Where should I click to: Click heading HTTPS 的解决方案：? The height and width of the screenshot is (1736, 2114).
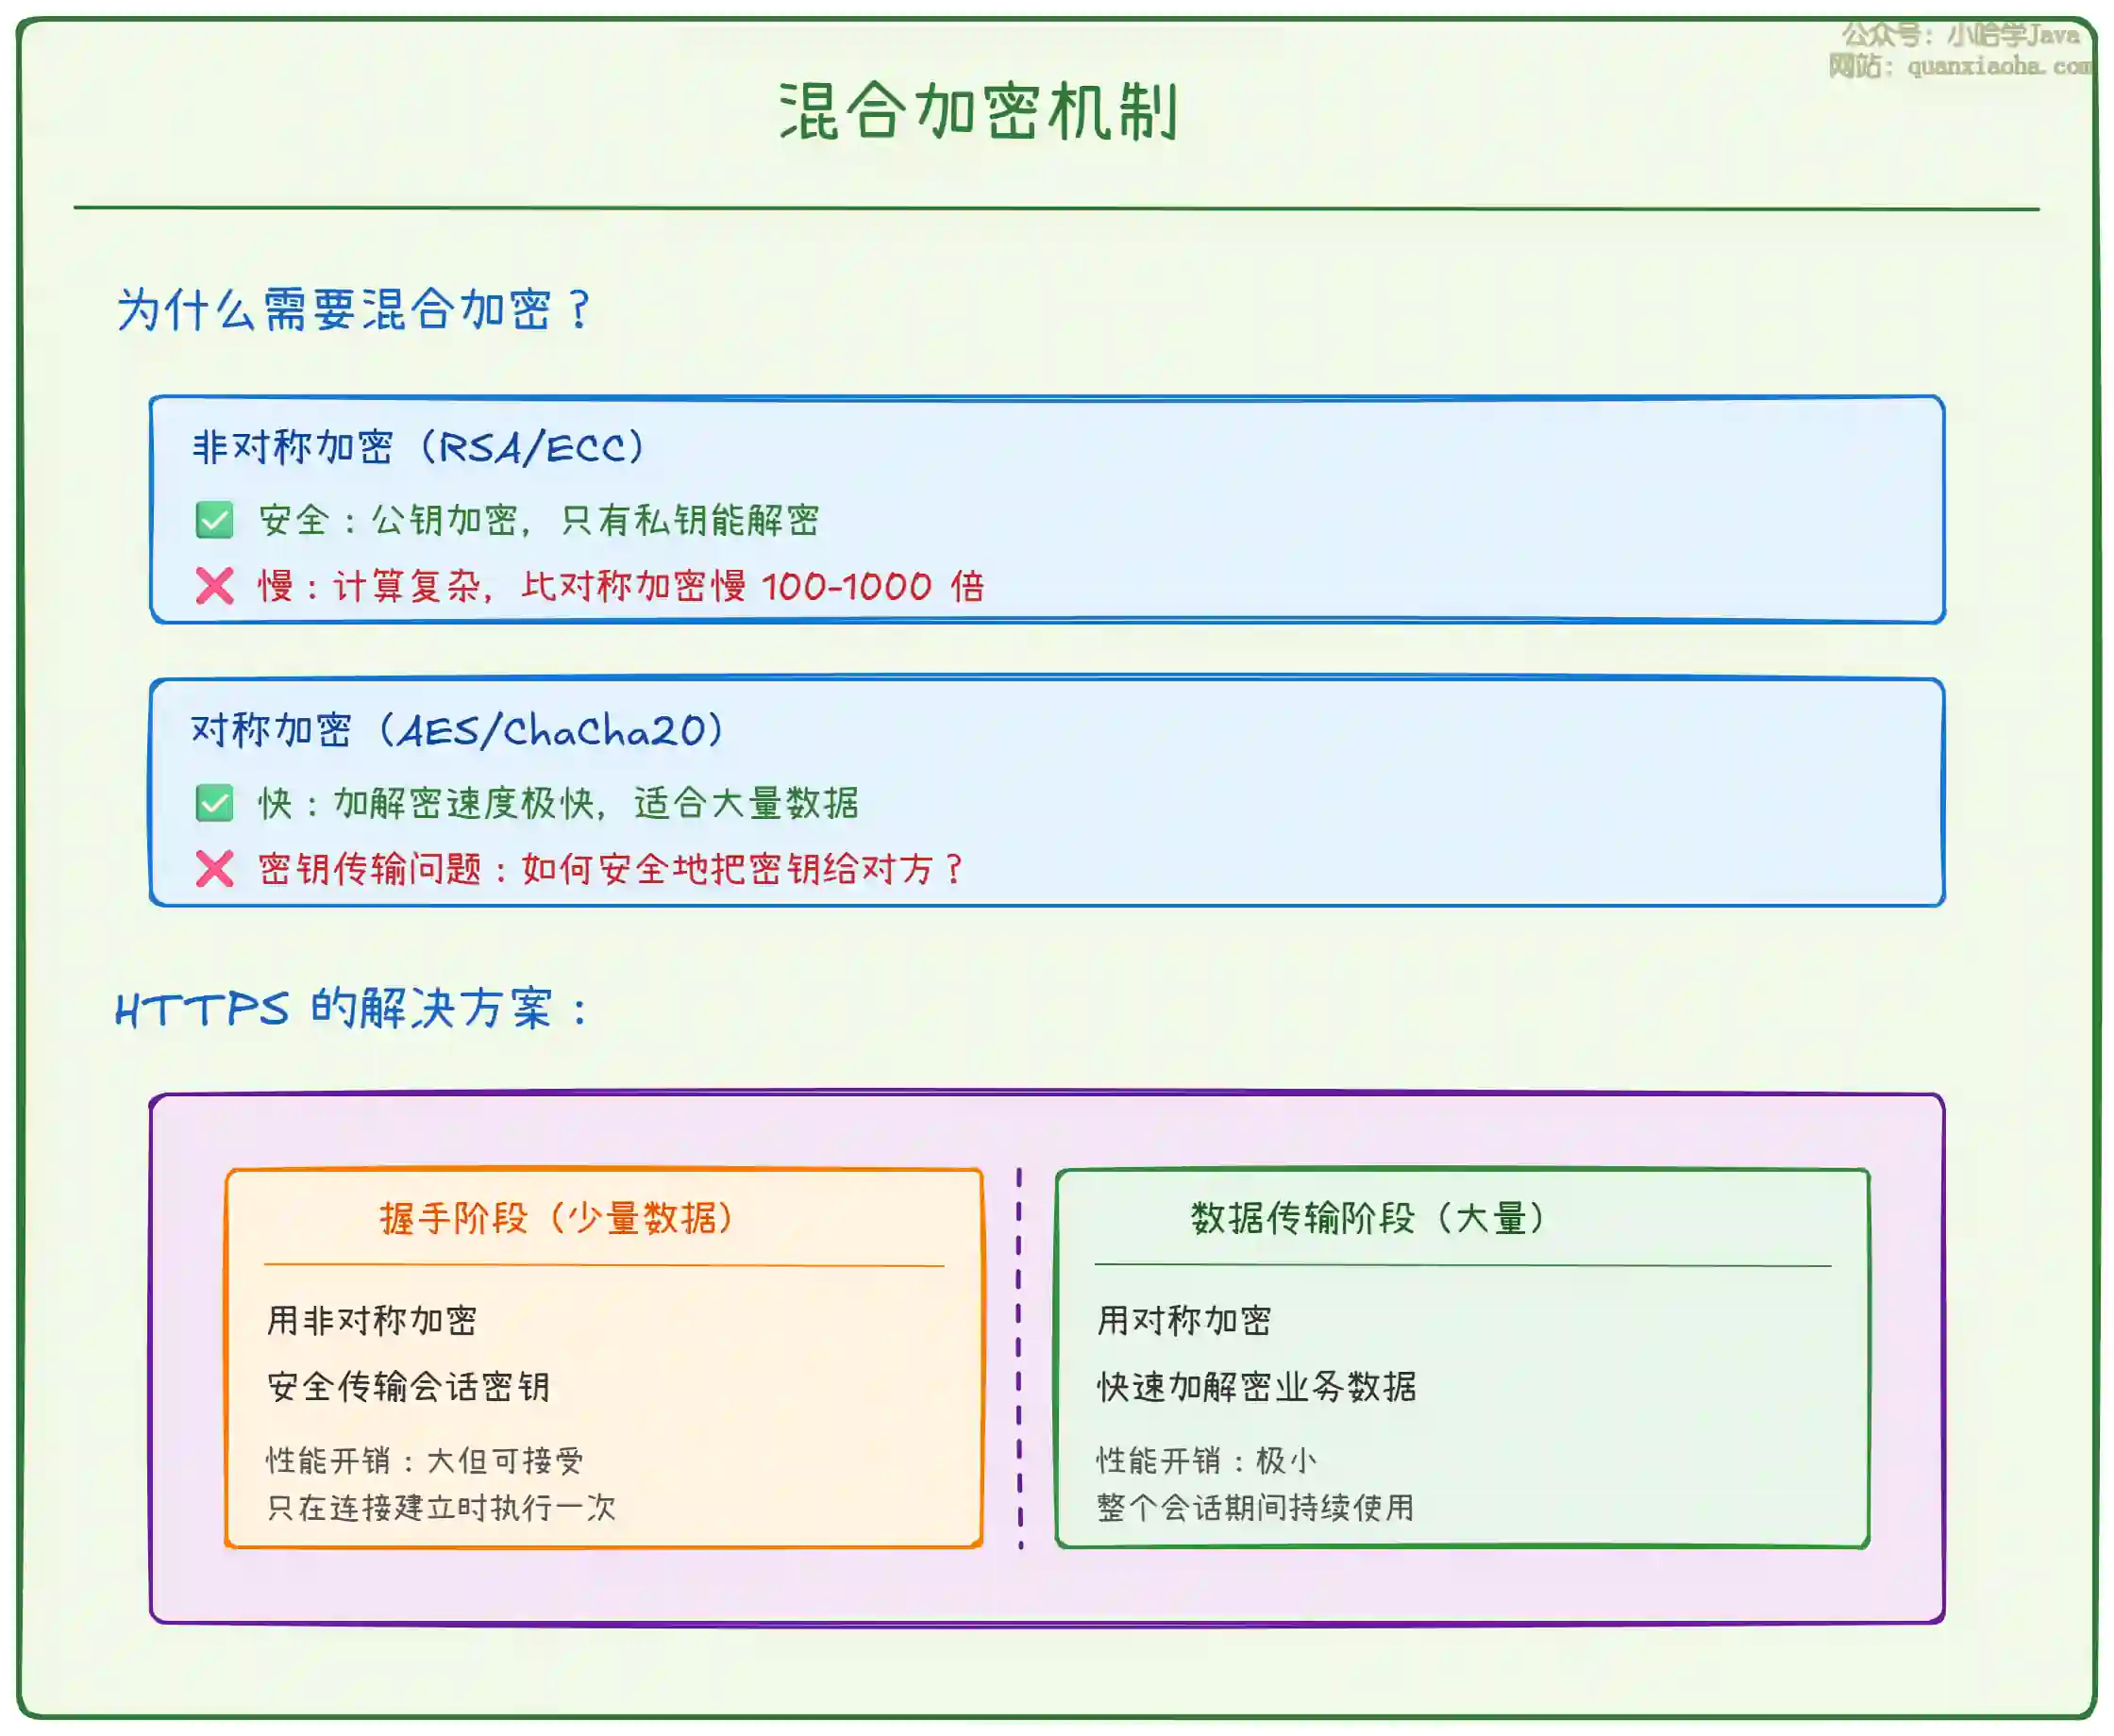(352, 1009)
